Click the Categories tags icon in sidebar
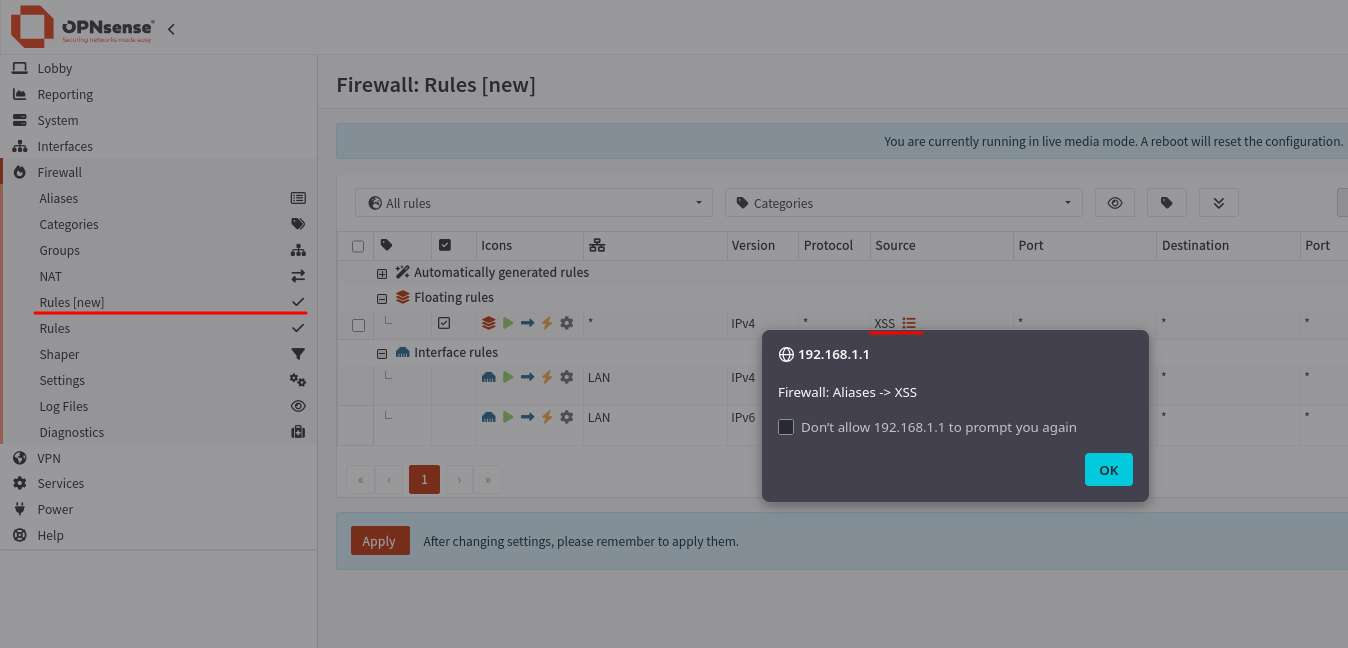Image resolution: width=1348 pixels, height=648 pixels. tap(298, 224)
